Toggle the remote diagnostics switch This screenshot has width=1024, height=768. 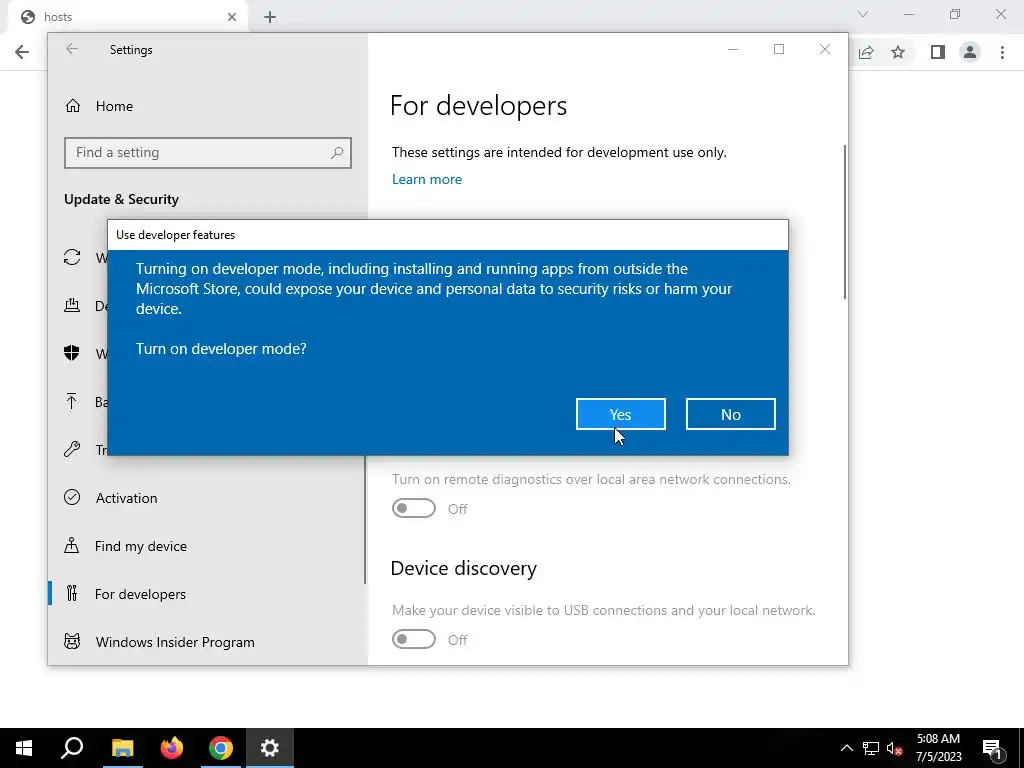413,508
